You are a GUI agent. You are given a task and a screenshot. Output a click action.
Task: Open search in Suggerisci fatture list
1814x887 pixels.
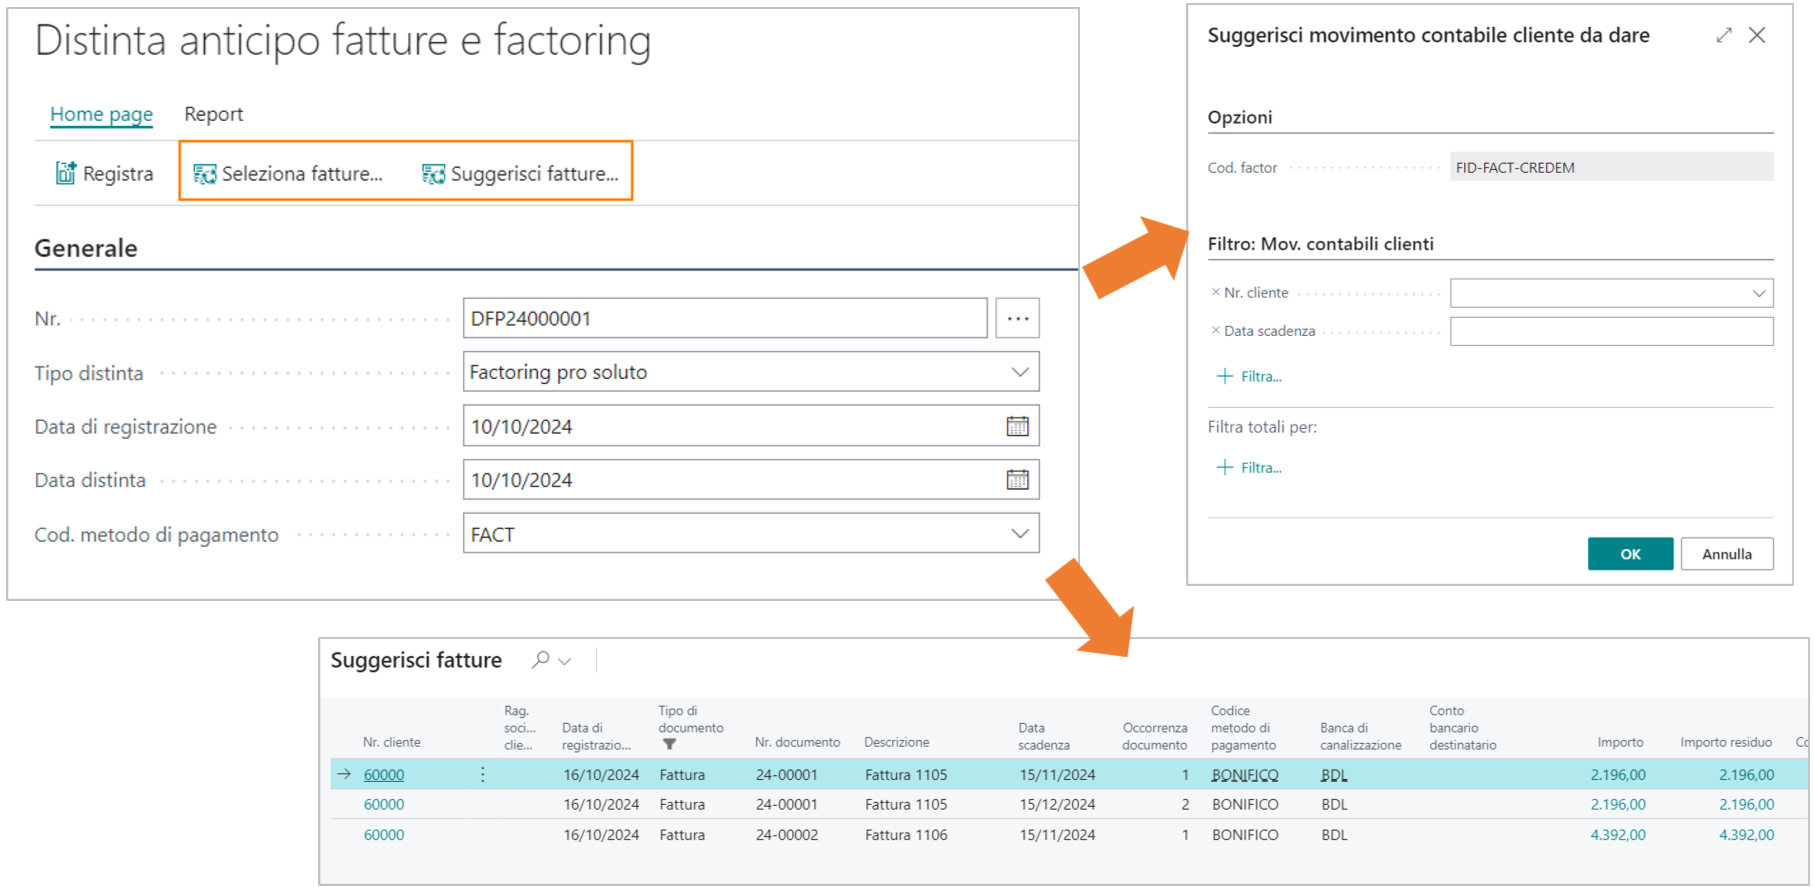541,660
